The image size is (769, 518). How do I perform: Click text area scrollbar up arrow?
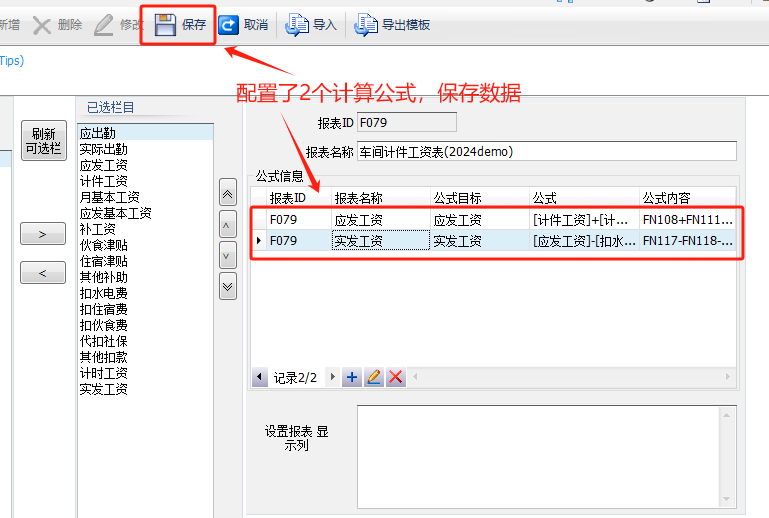coord(727,415)
